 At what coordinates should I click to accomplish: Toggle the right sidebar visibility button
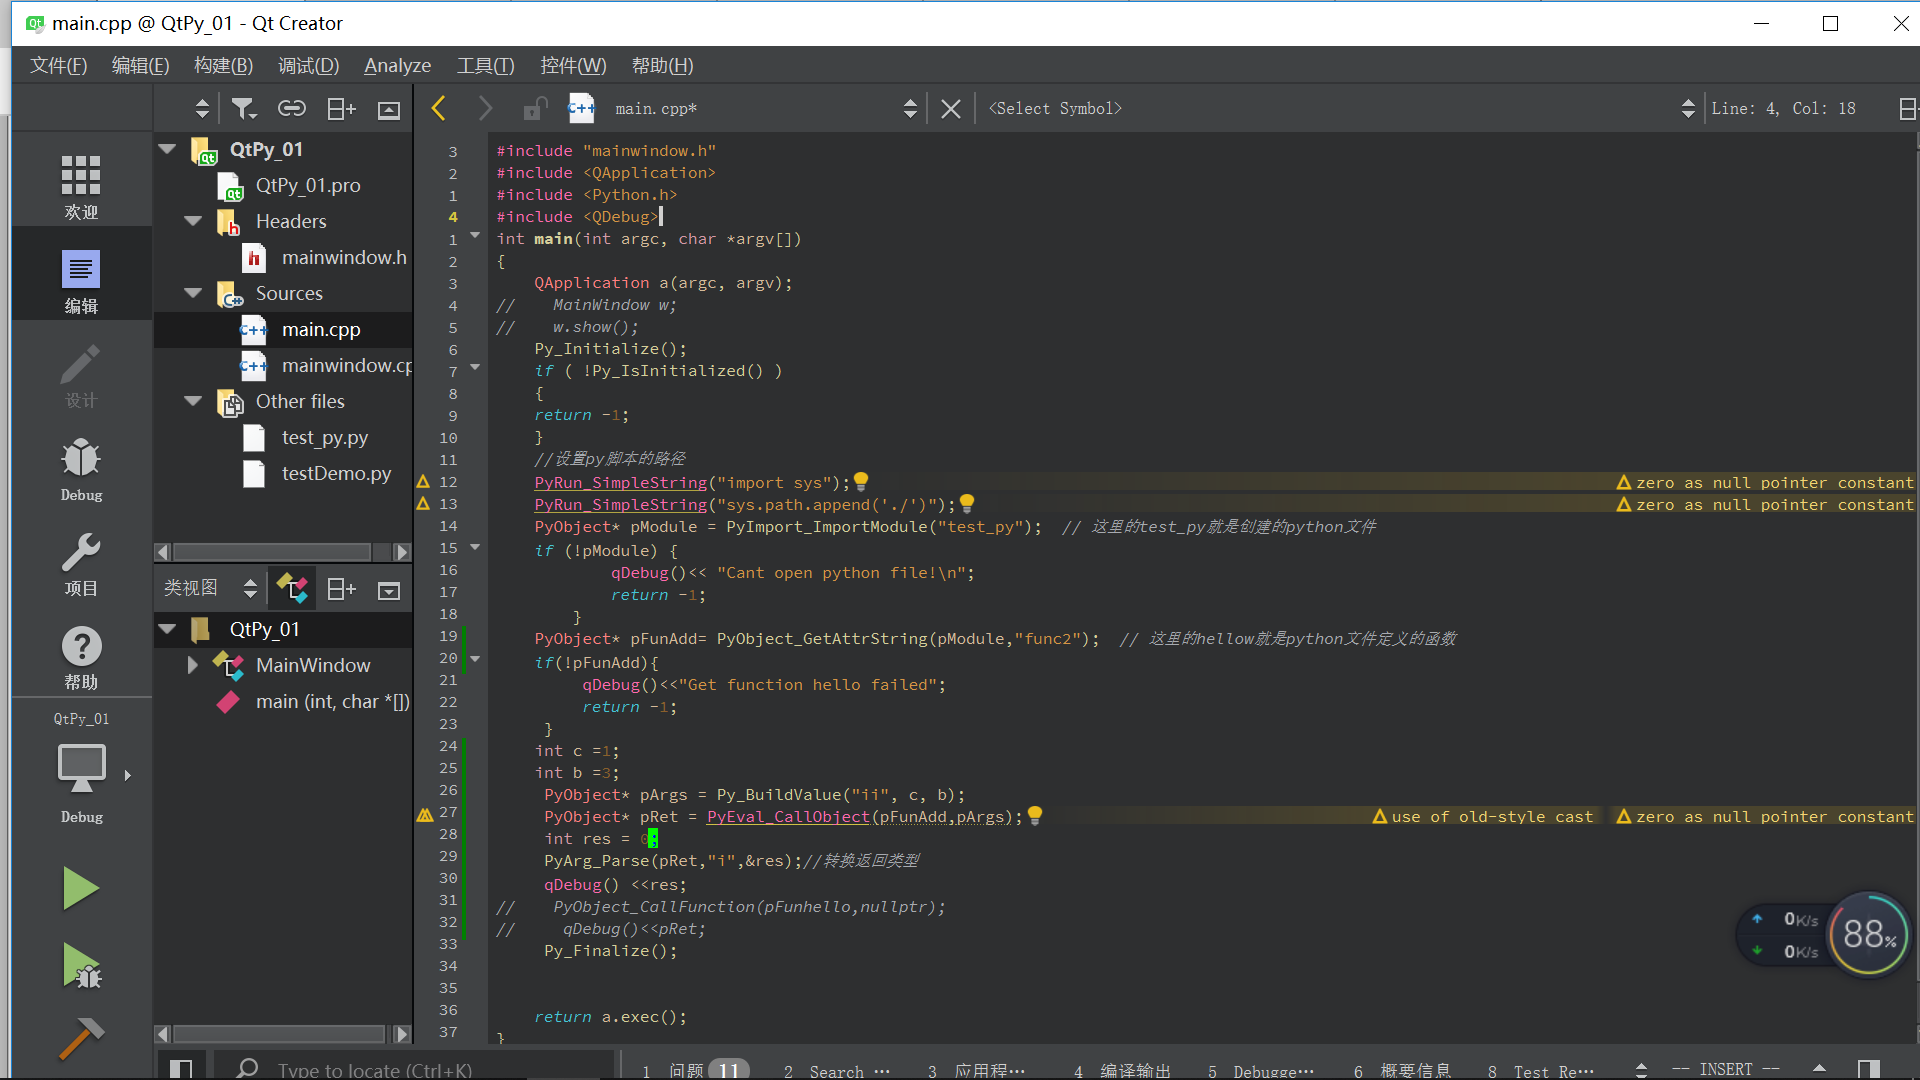1868,1069
